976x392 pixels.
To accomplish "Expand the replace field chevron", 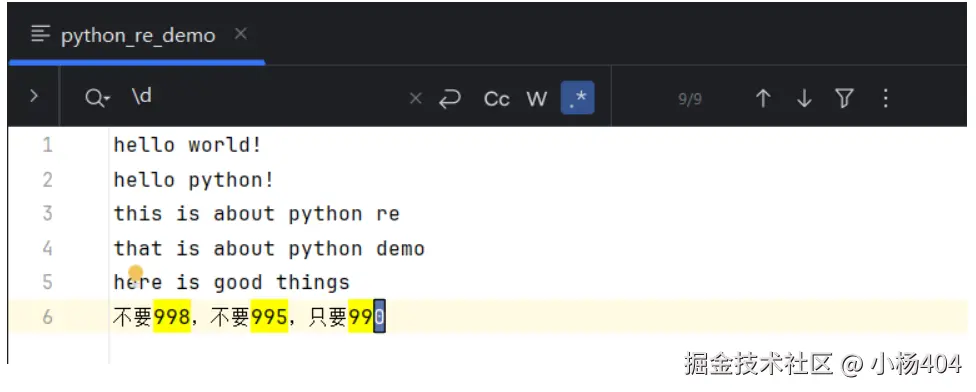I will (x=34, y=96).
